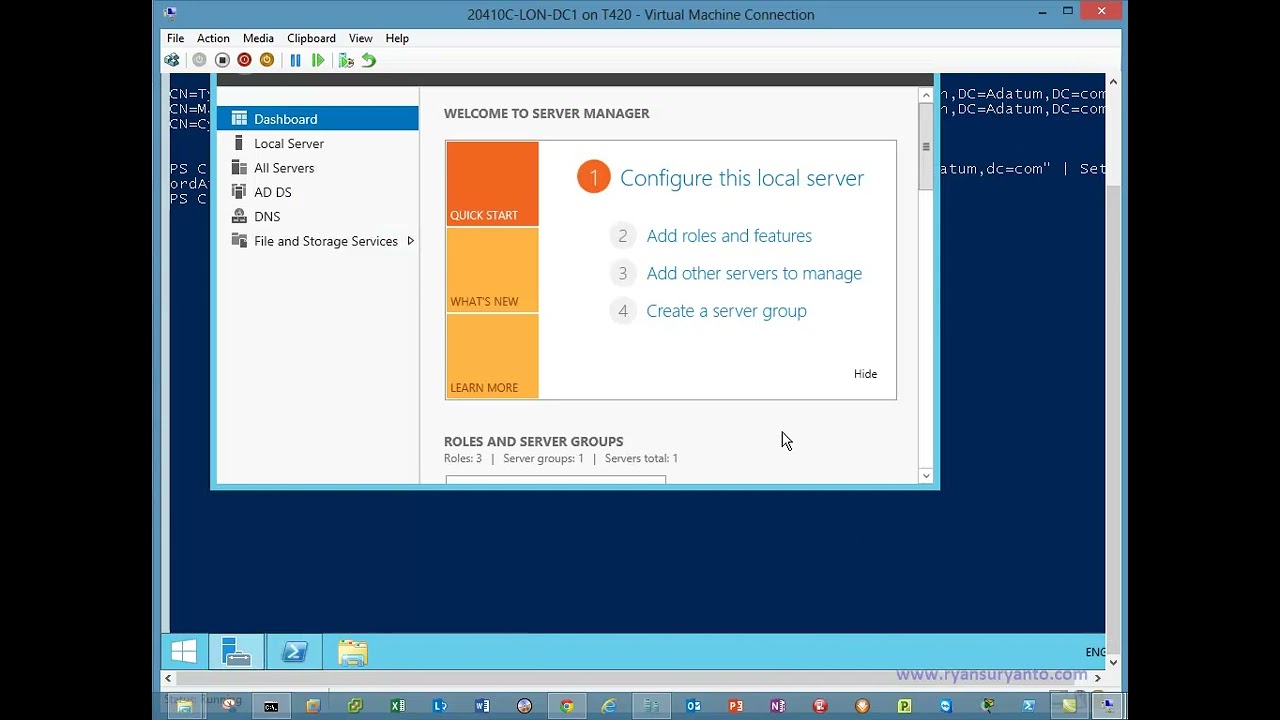Click the guest Windows Start button
Image resolution: width=1280 pixels, height=720 pixels.
tap(184, 652)
